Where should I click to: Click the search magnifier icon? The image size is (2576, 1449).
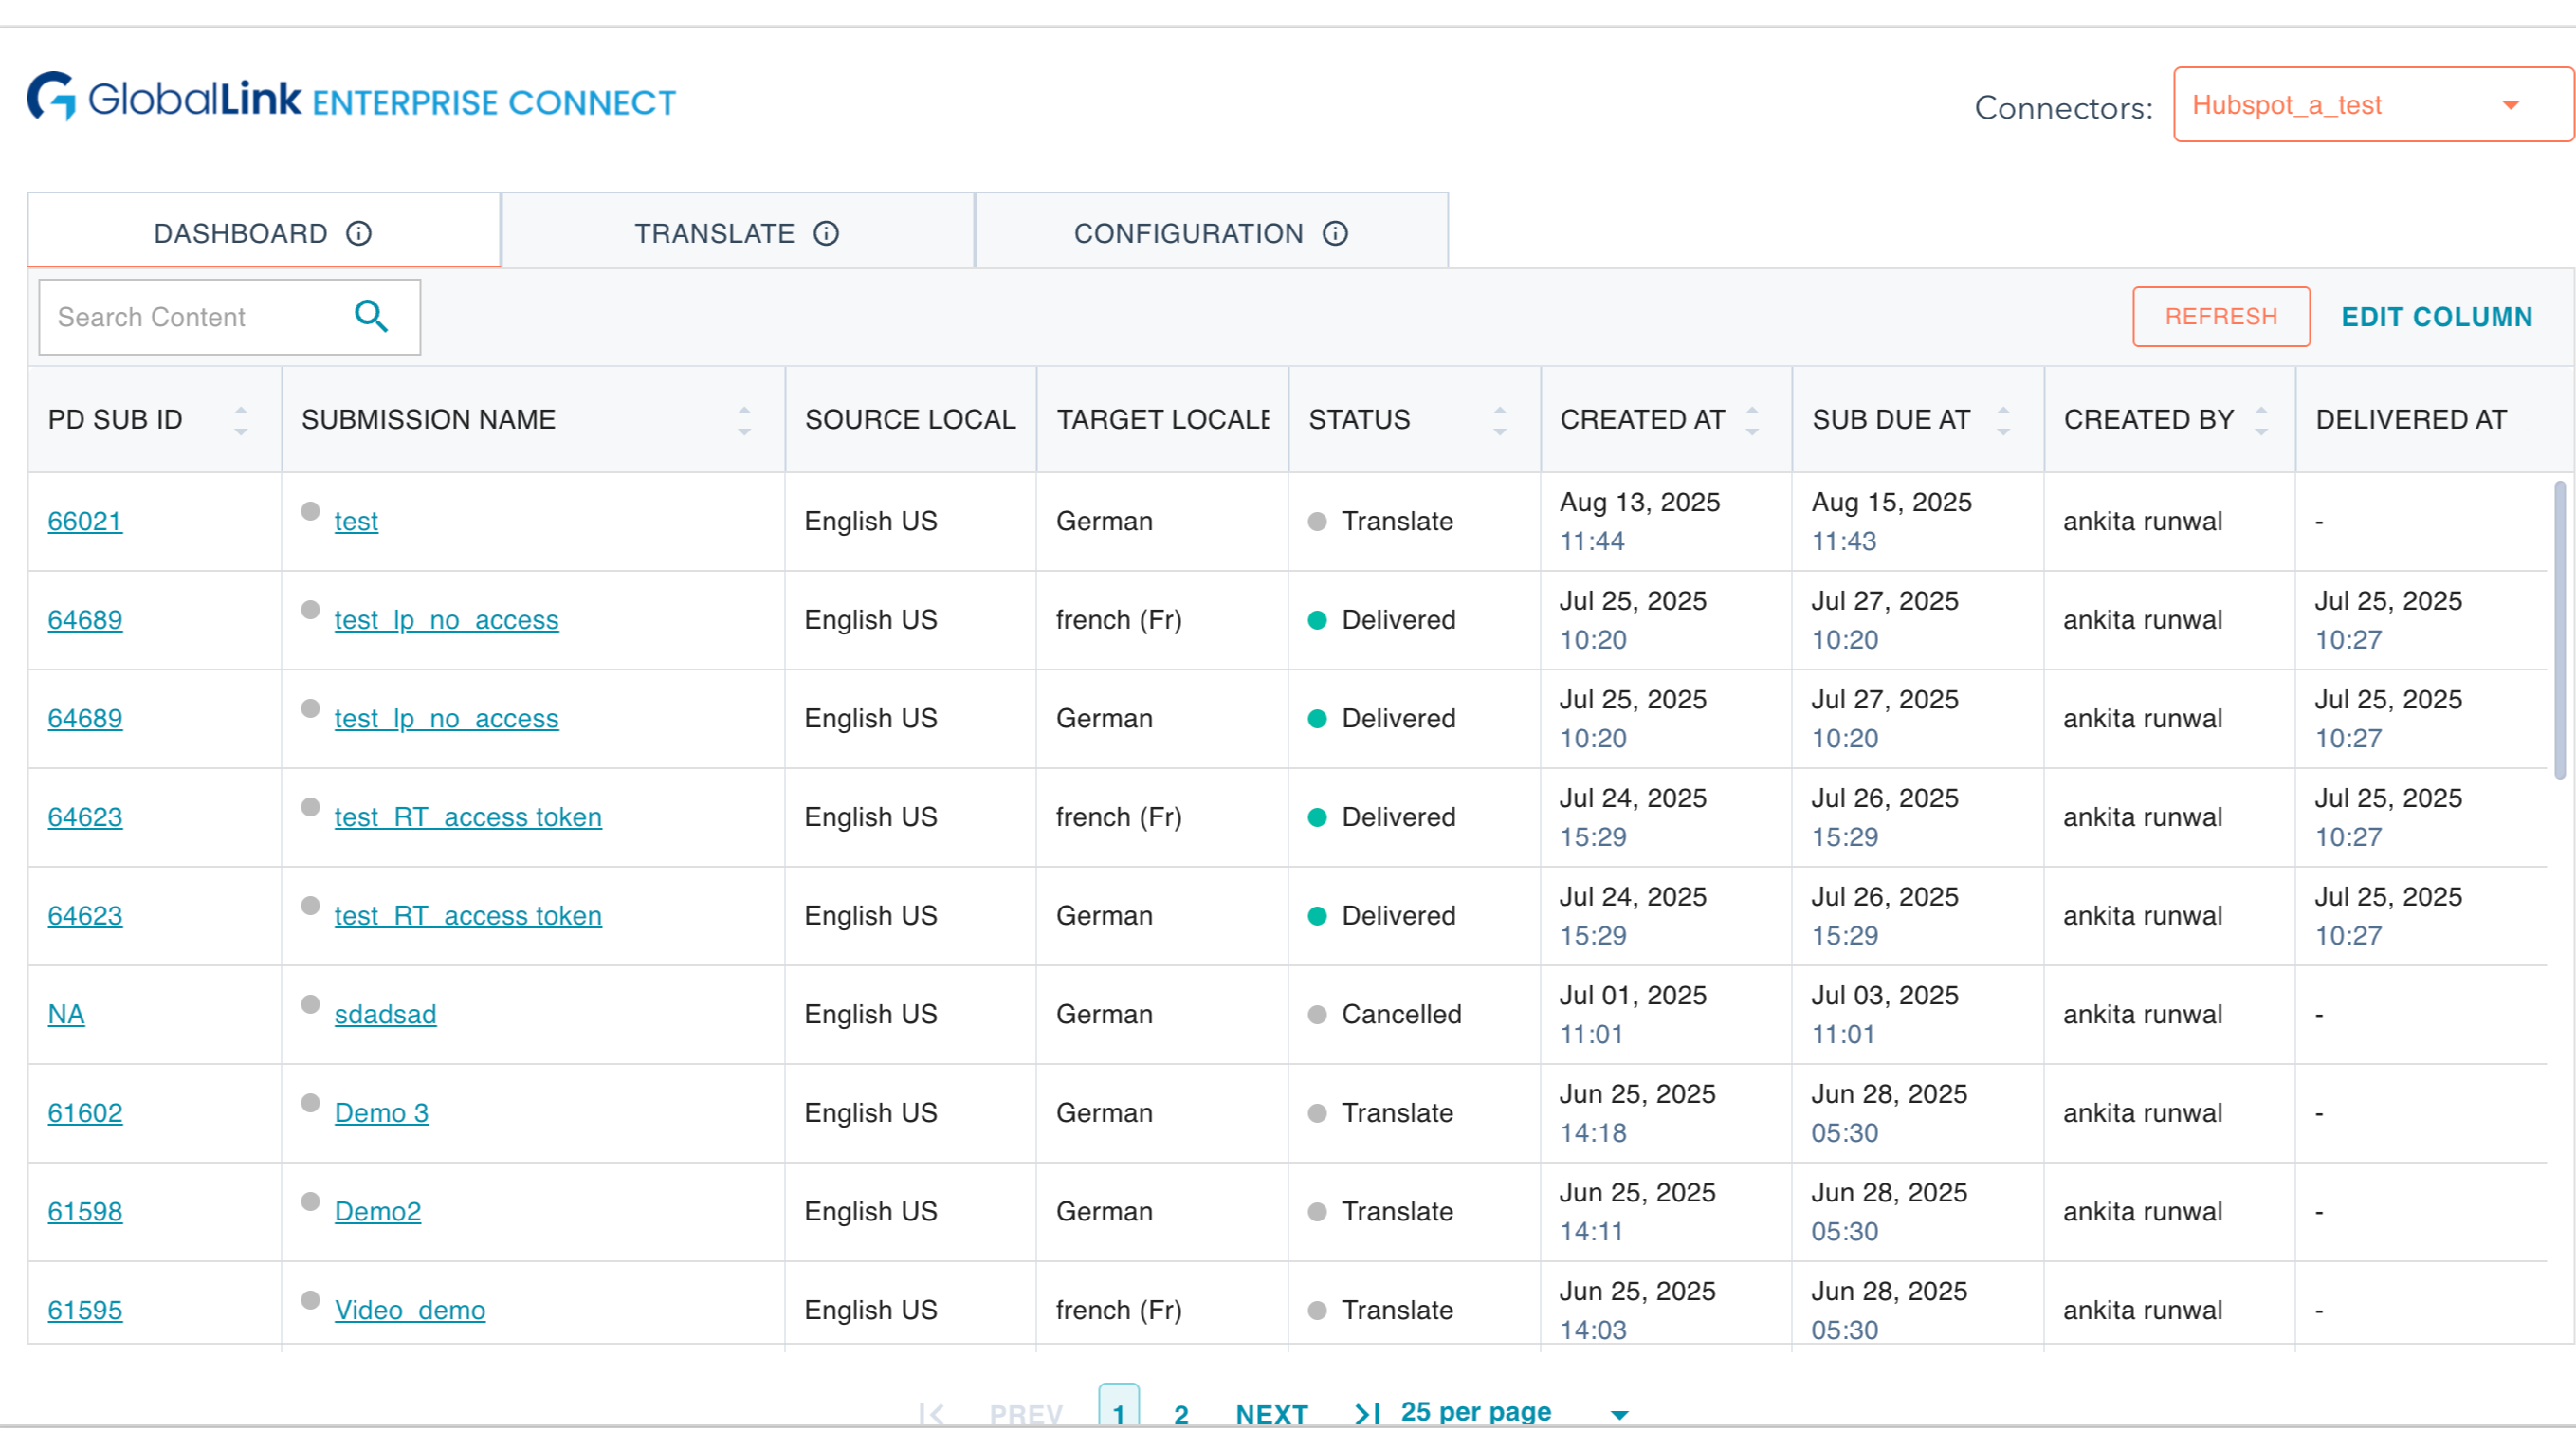point(371,316)
